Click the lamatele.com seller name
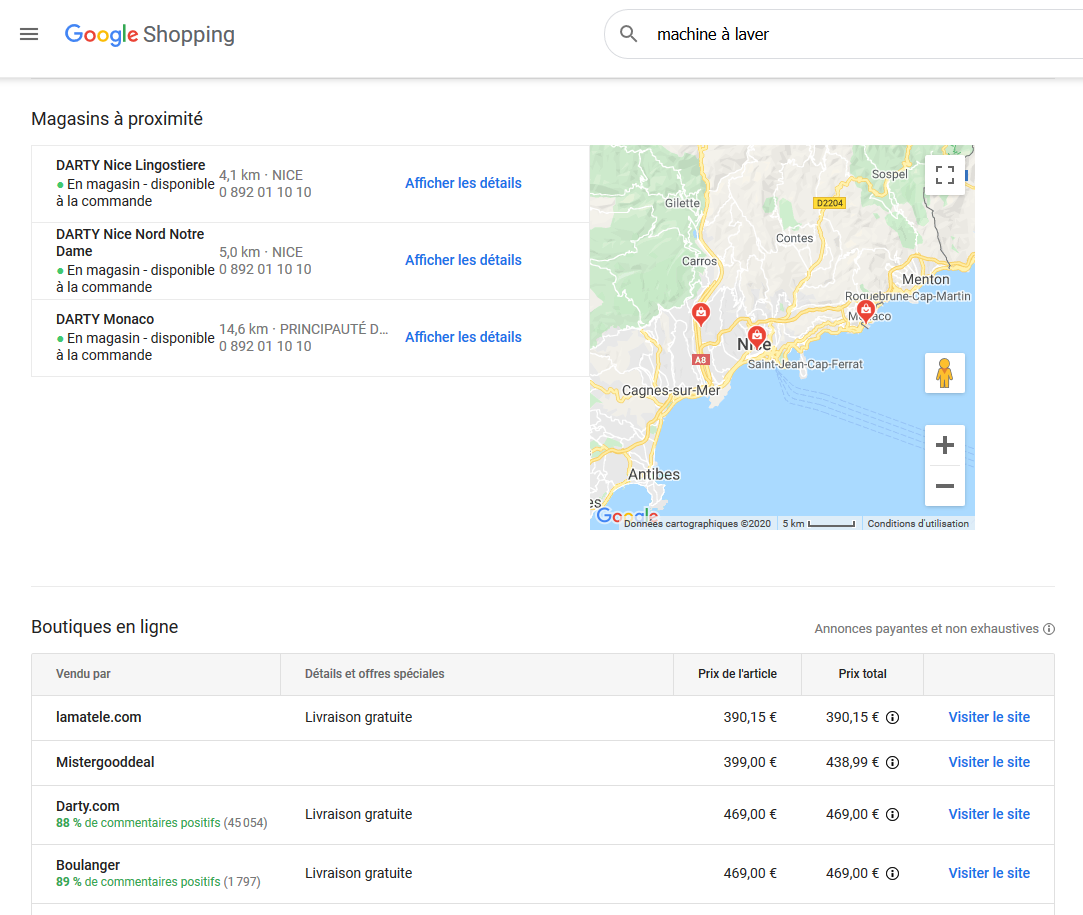The height and width of the screenshot is (915, 1083). click(x=99, y=717)
